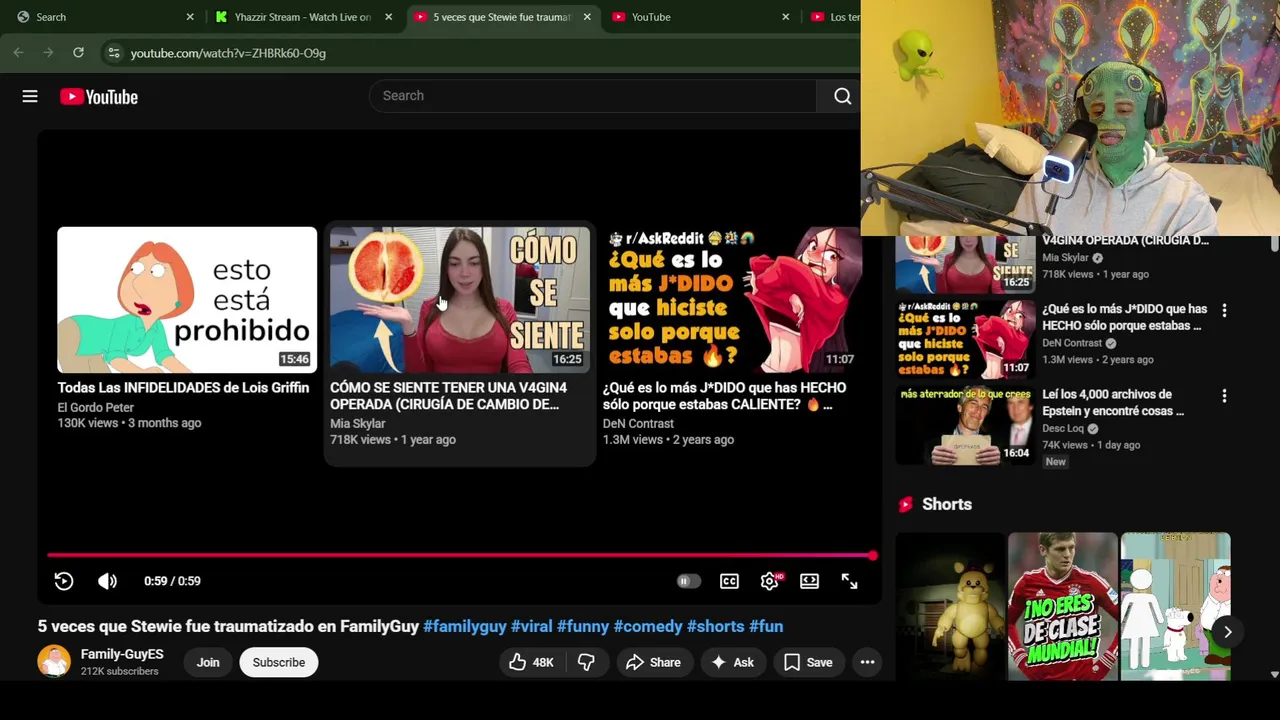The image size is (1280, 720).
Task: Click the #comedy hashtag link
Action: [x=648, y=627]
